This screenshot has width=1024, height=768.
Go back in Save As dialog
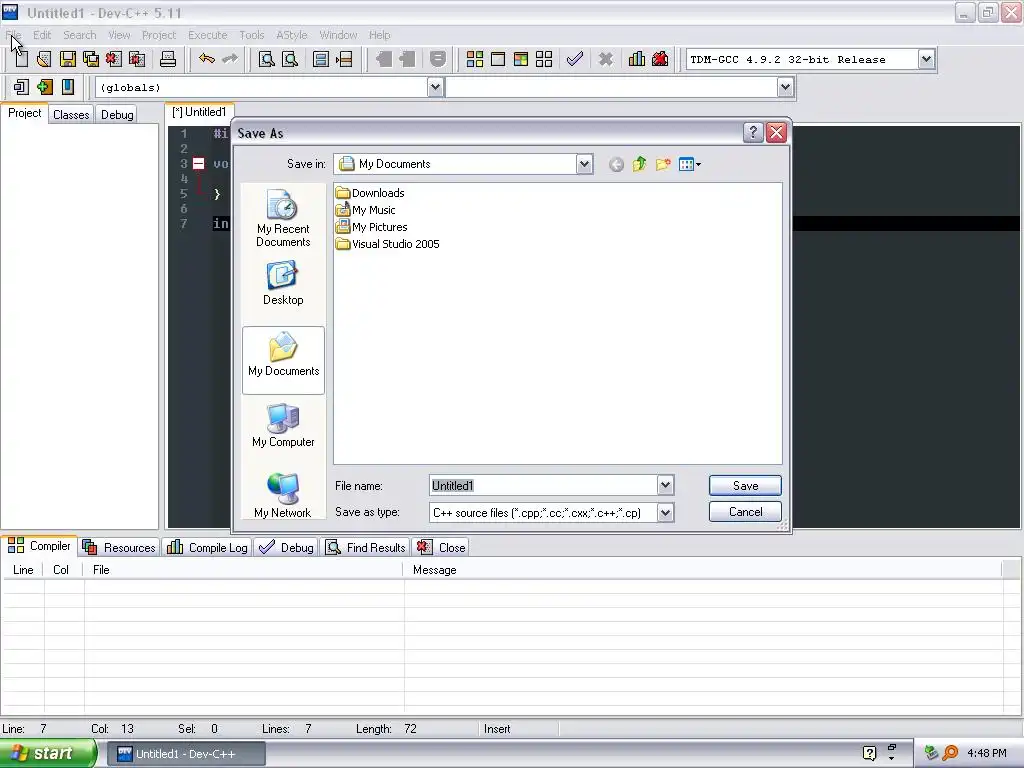pyautogui.click(x=616, y=165)
